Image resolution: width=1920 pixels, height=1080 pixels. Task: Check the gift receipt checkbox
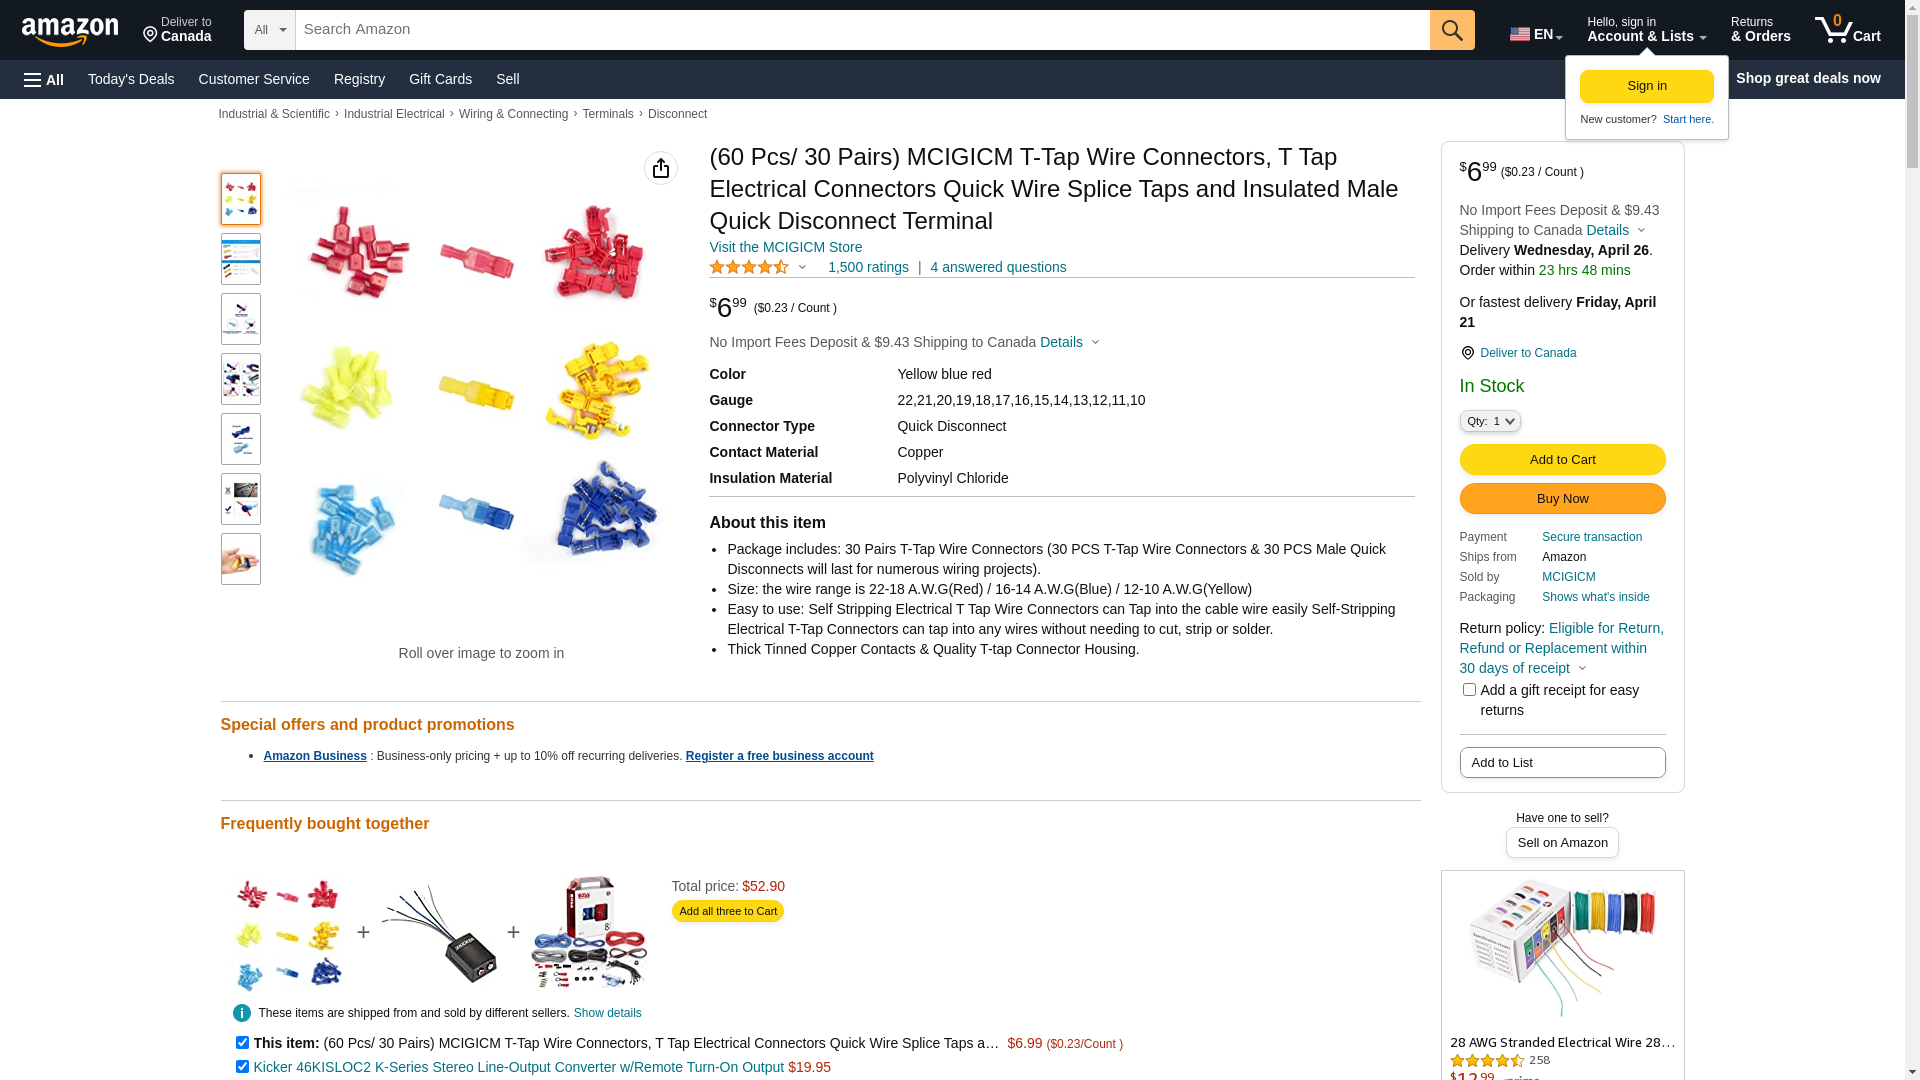1469,690
